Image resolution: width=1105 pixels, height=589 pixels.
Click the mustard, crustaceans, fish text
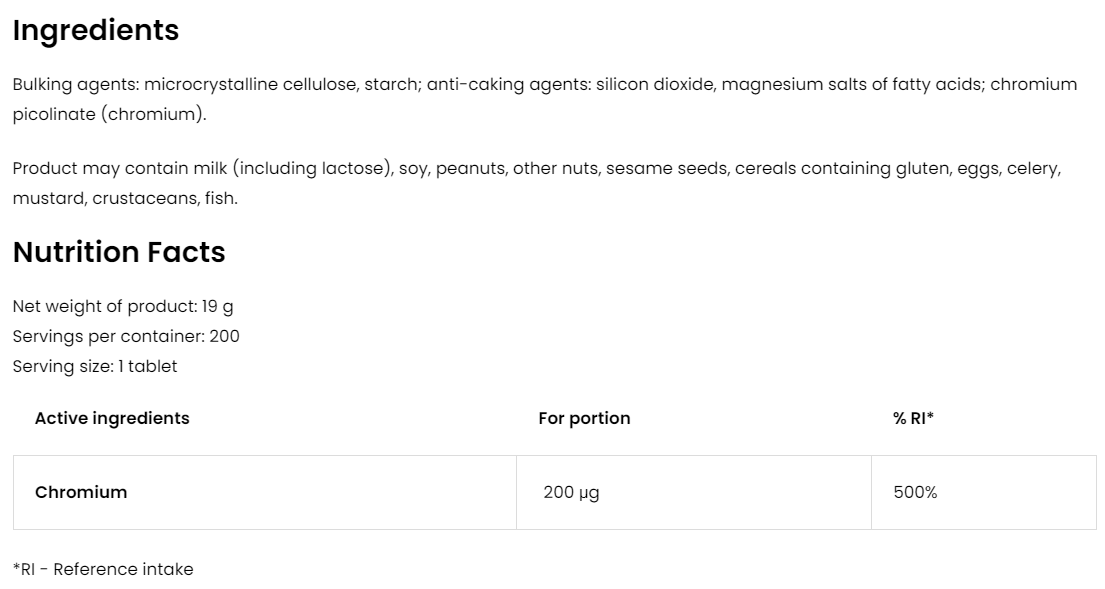pos(125,198)
